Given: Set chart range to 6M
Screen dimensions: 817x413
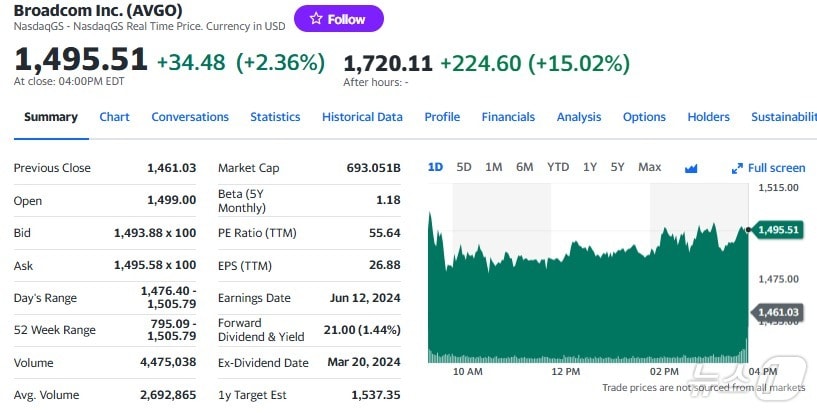Looking at the screenshot, I should coord(525,167).
